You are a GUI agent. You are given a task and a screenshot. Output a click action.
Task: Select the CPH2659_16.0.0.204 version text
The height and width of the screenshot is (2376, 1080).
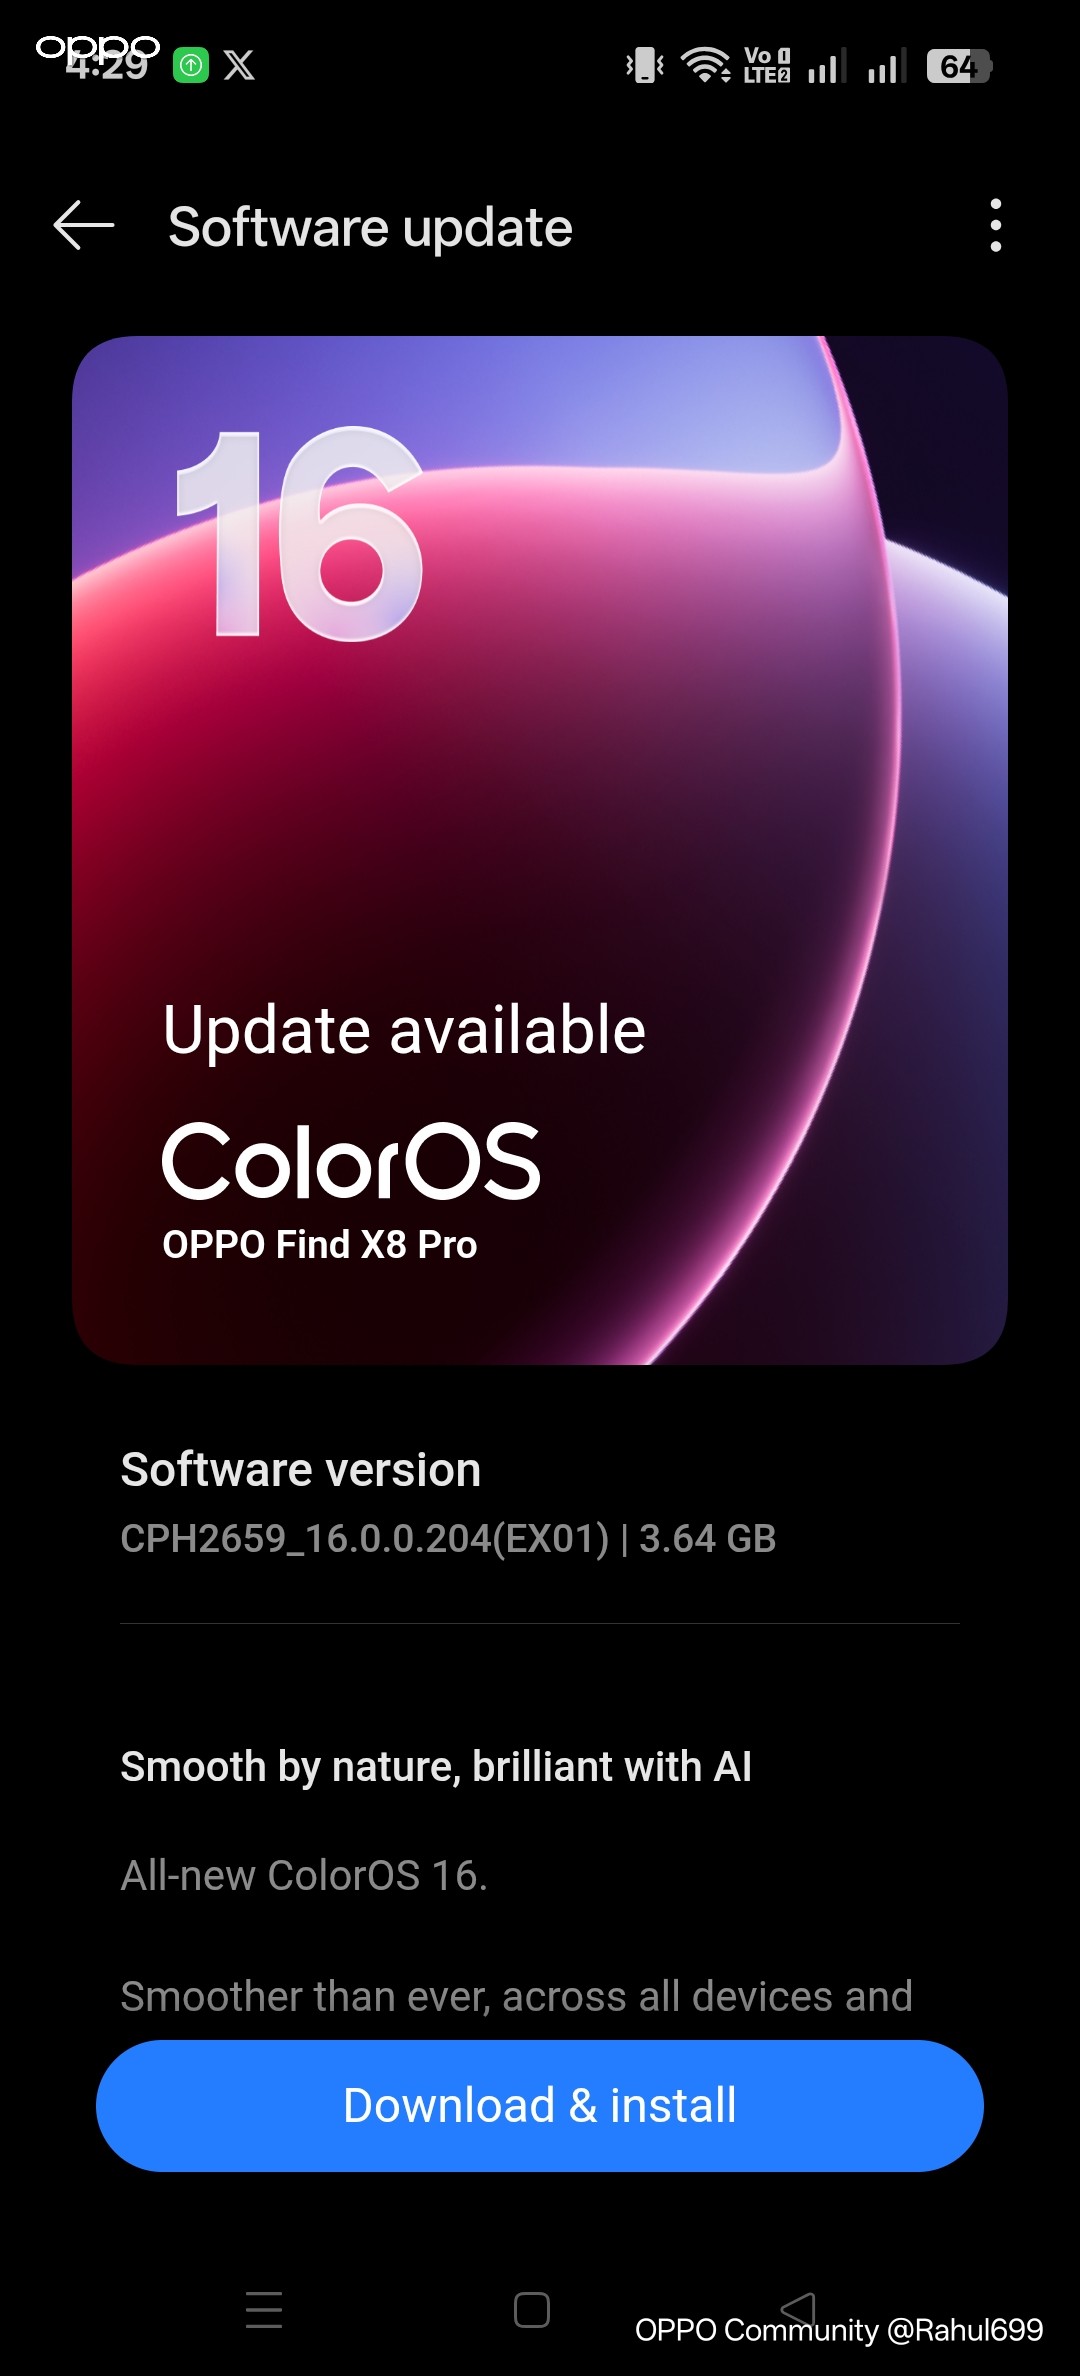tap(448, 1538)
